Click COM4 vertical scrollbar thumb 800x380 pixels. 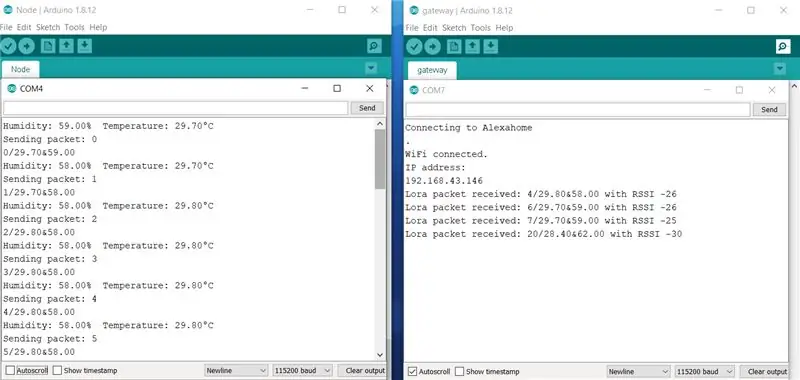(x=380, y=159)
